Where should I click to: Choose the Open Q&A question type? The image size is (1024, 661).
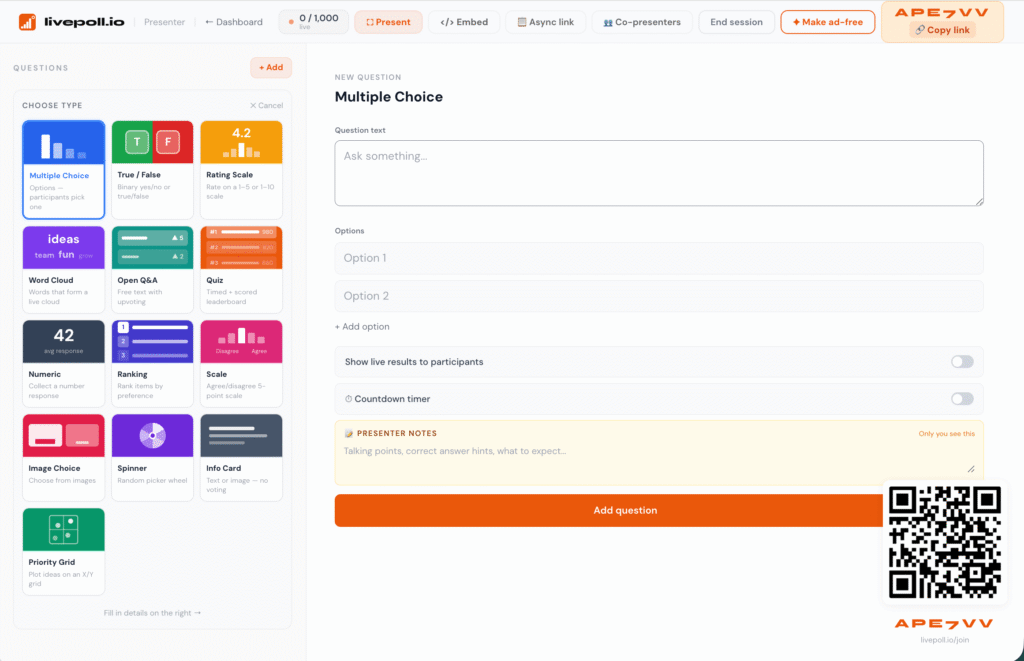pyautogui.click(x=152, y=269)
